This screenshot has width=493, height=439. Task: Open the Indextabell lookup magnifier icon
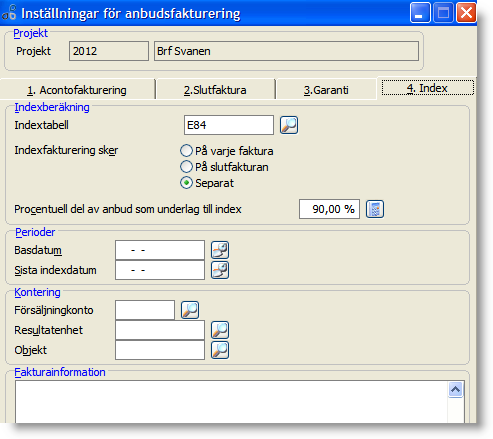pyautogui.click(x=289, y=125)
